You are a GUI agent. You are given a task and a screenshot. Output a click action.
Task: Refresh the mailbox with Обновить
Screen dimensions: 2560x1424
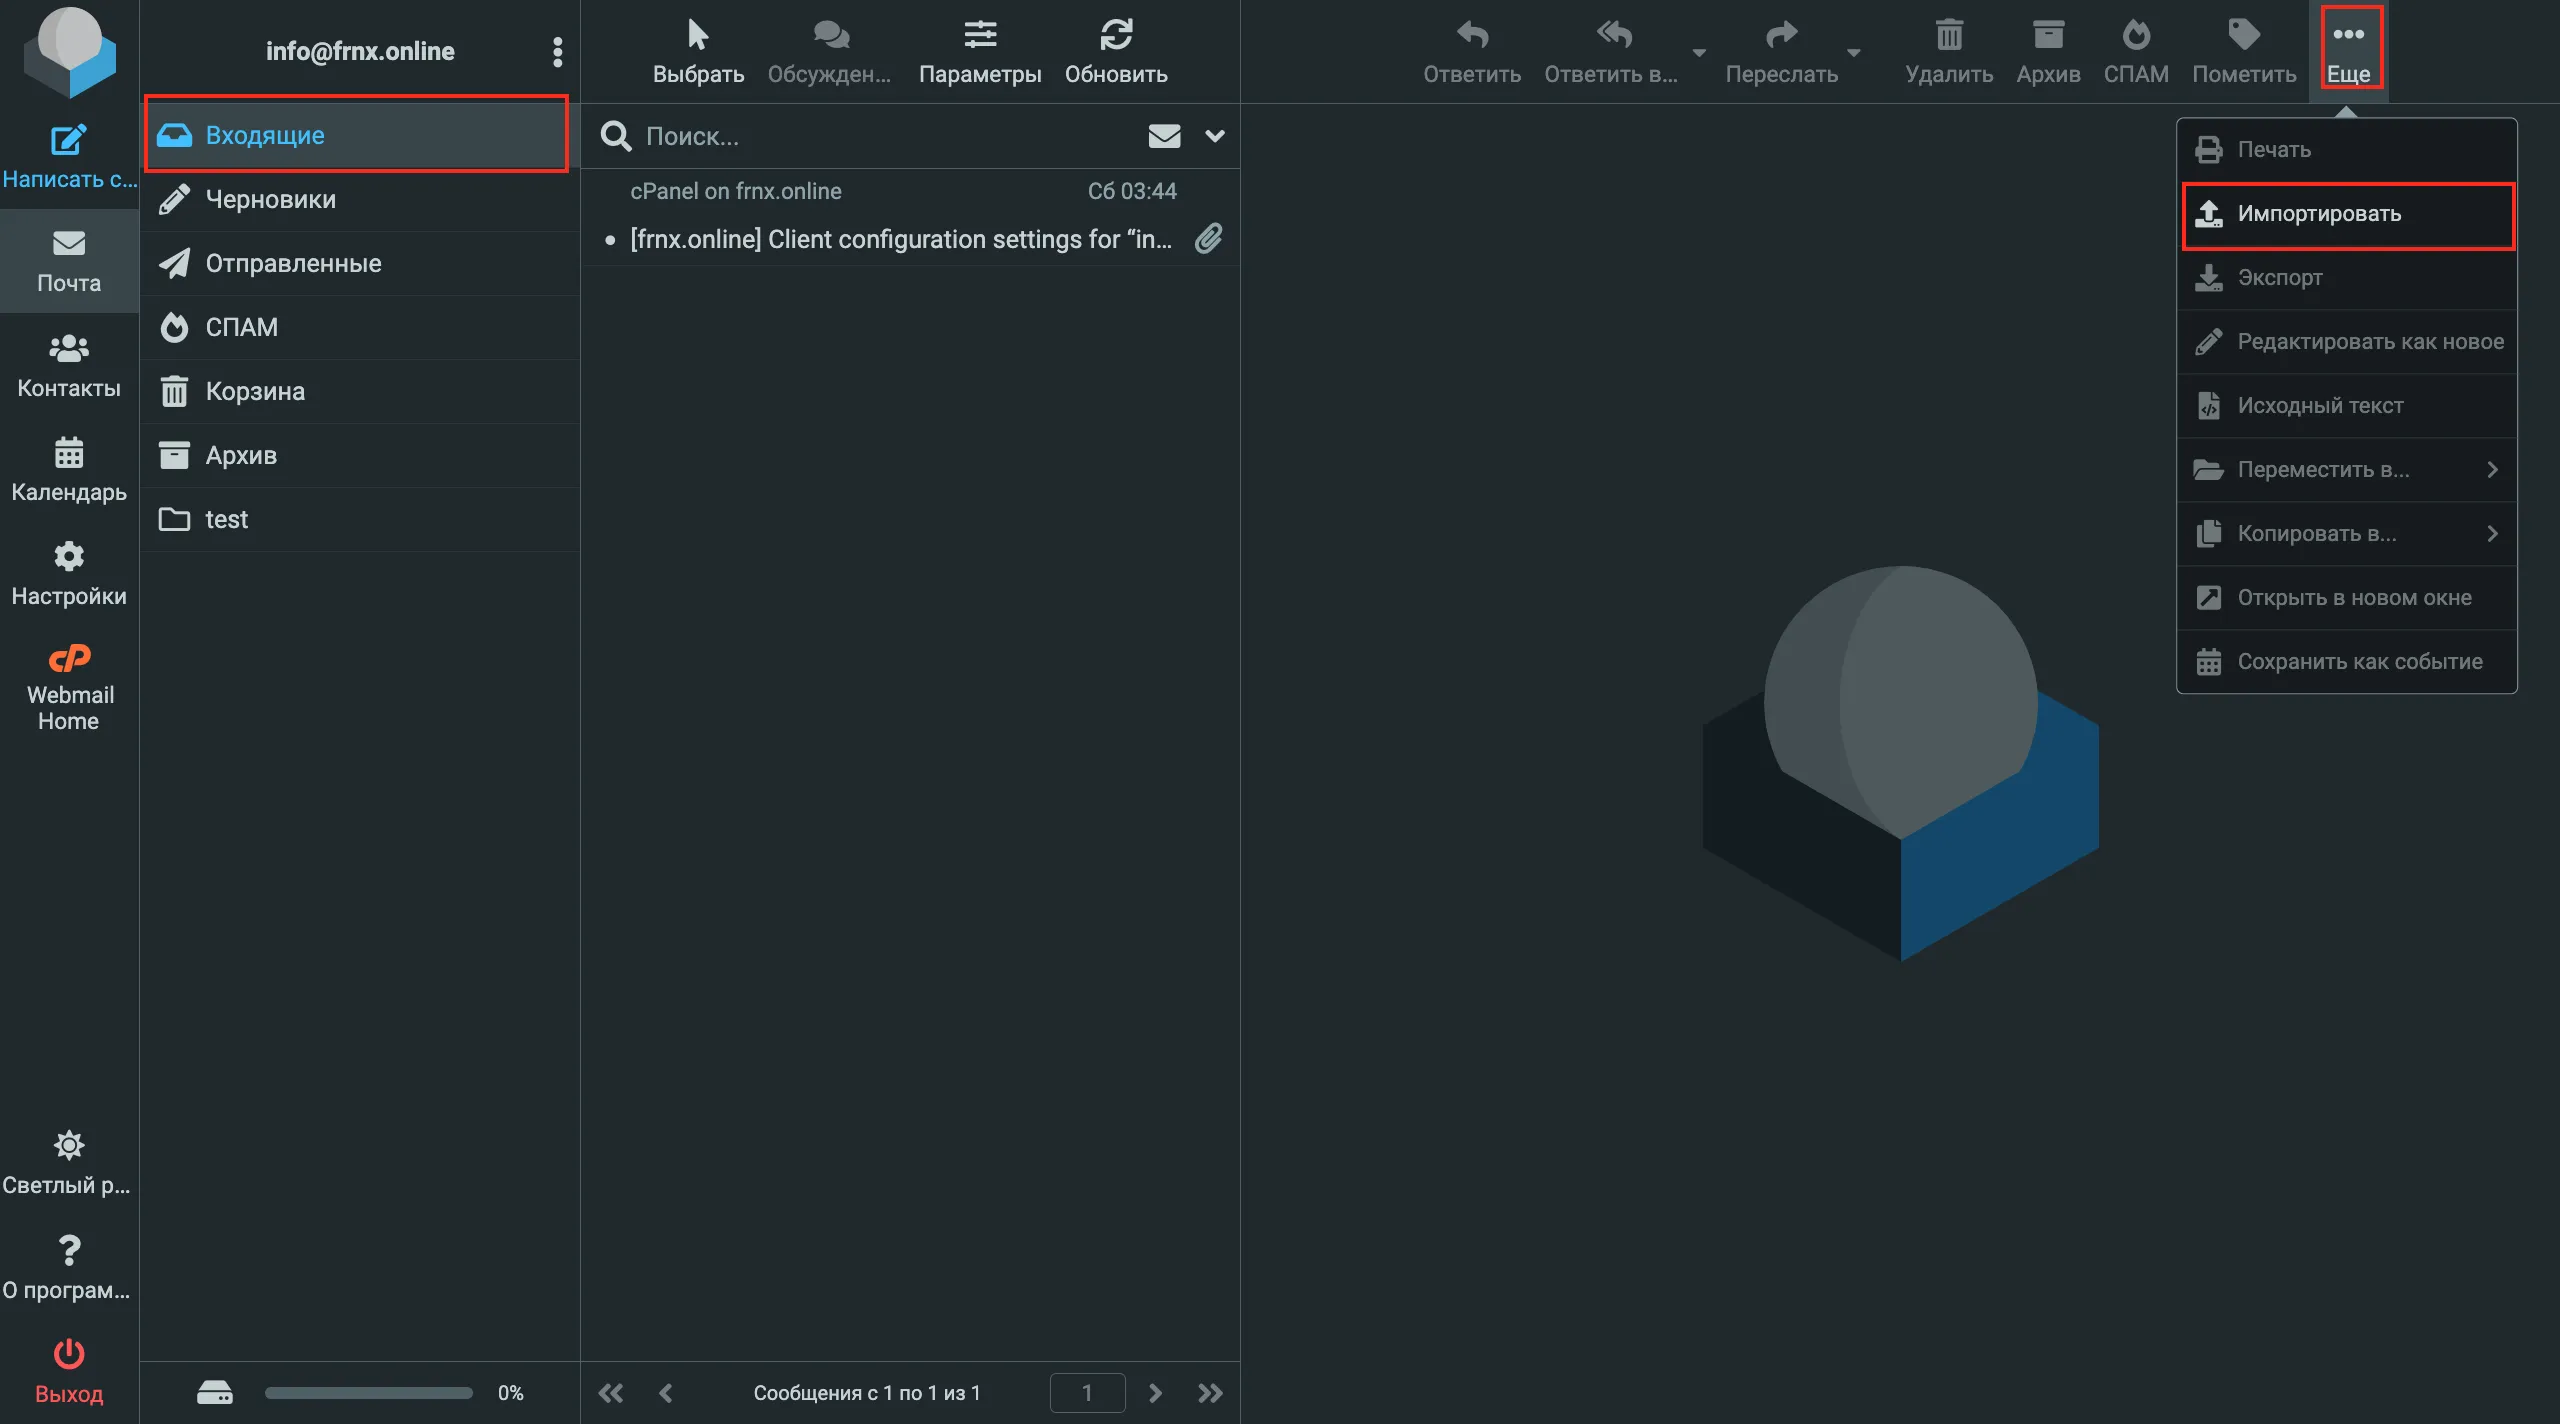coord(1116,51)
